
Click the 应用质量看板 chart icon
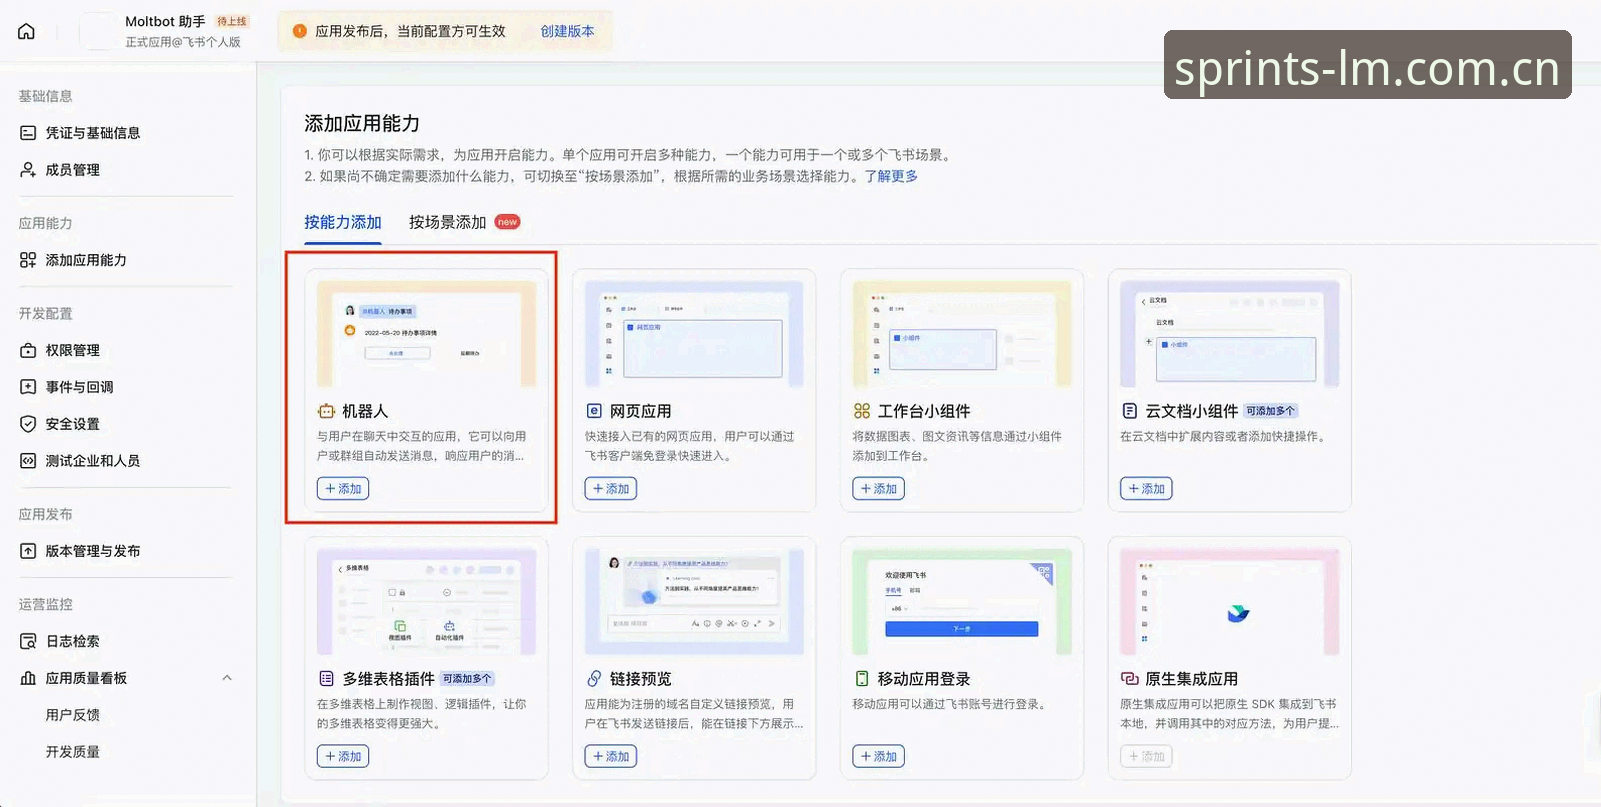tap(28, 678)
